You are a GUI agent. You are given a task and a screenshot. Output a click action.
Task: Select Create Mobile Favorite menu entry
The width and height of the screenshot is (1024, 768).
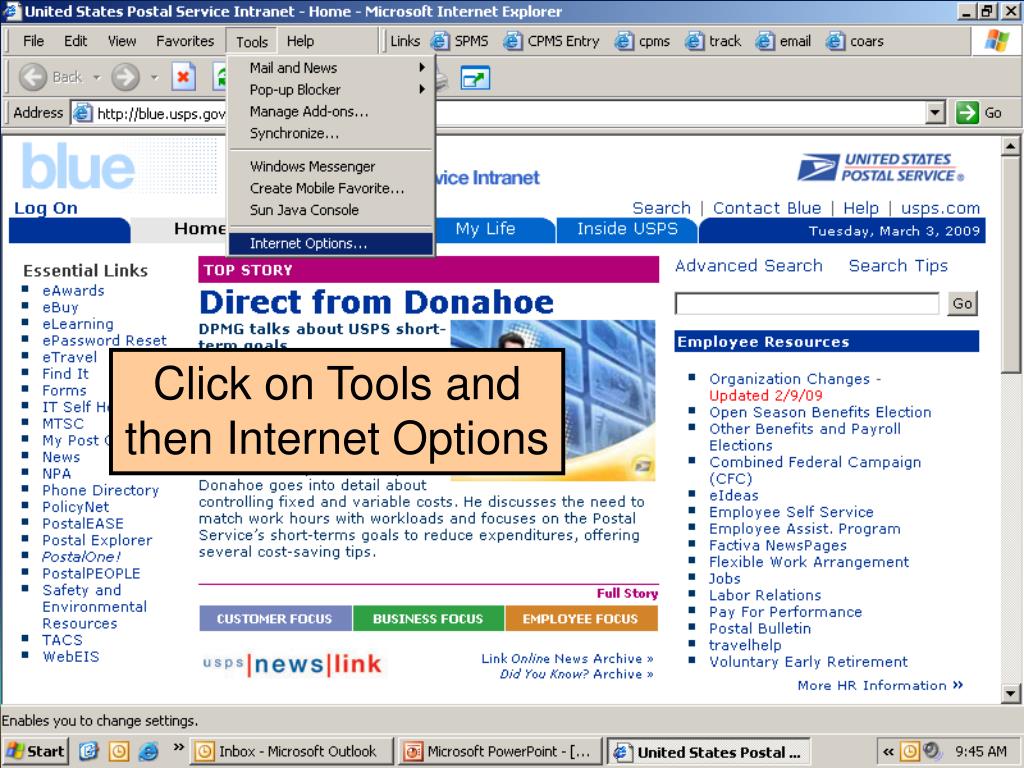click(x=330, y=188)
